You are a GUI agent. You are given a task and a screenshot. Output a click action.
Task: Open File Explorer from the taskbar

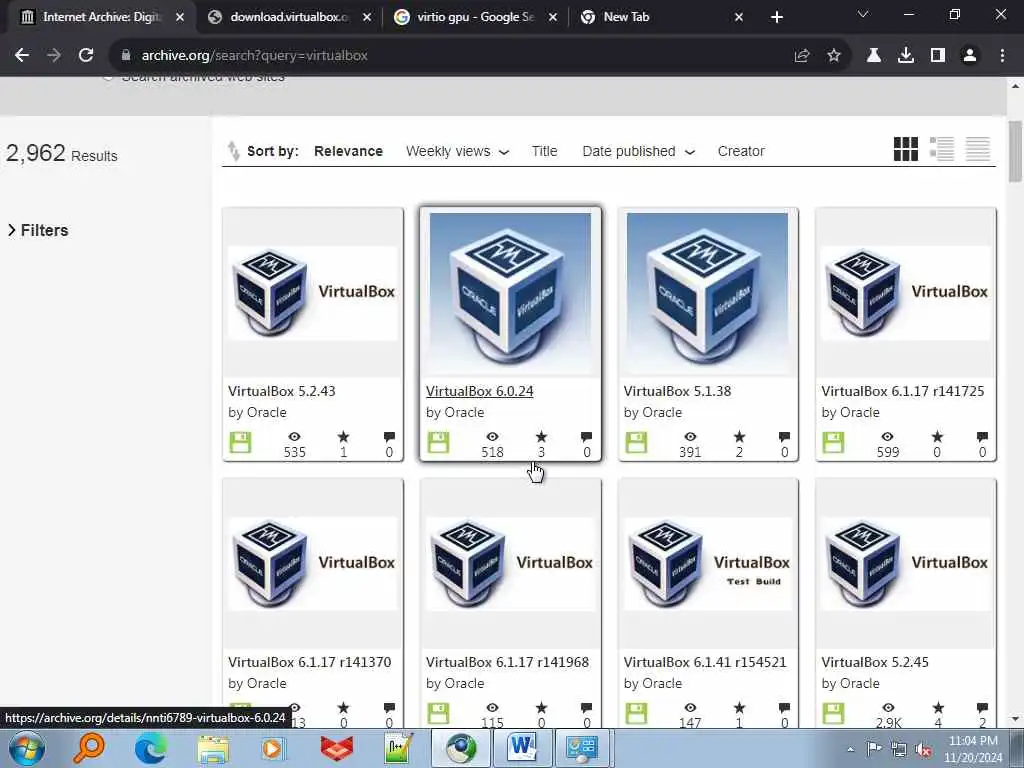213,748
